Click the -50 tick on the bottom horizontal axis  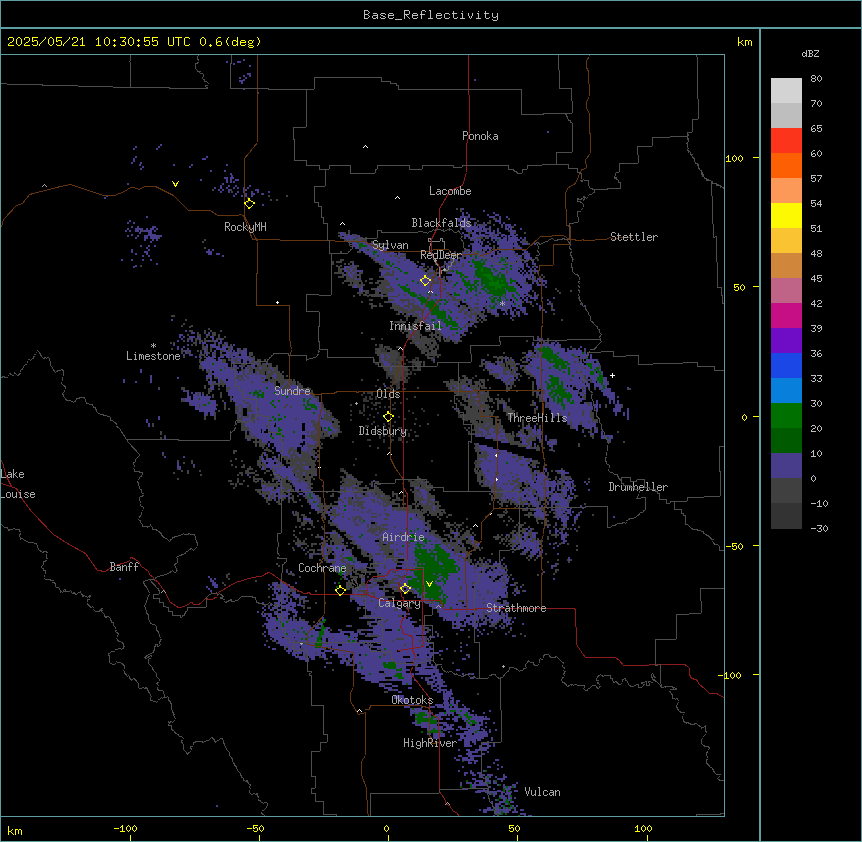255,828
